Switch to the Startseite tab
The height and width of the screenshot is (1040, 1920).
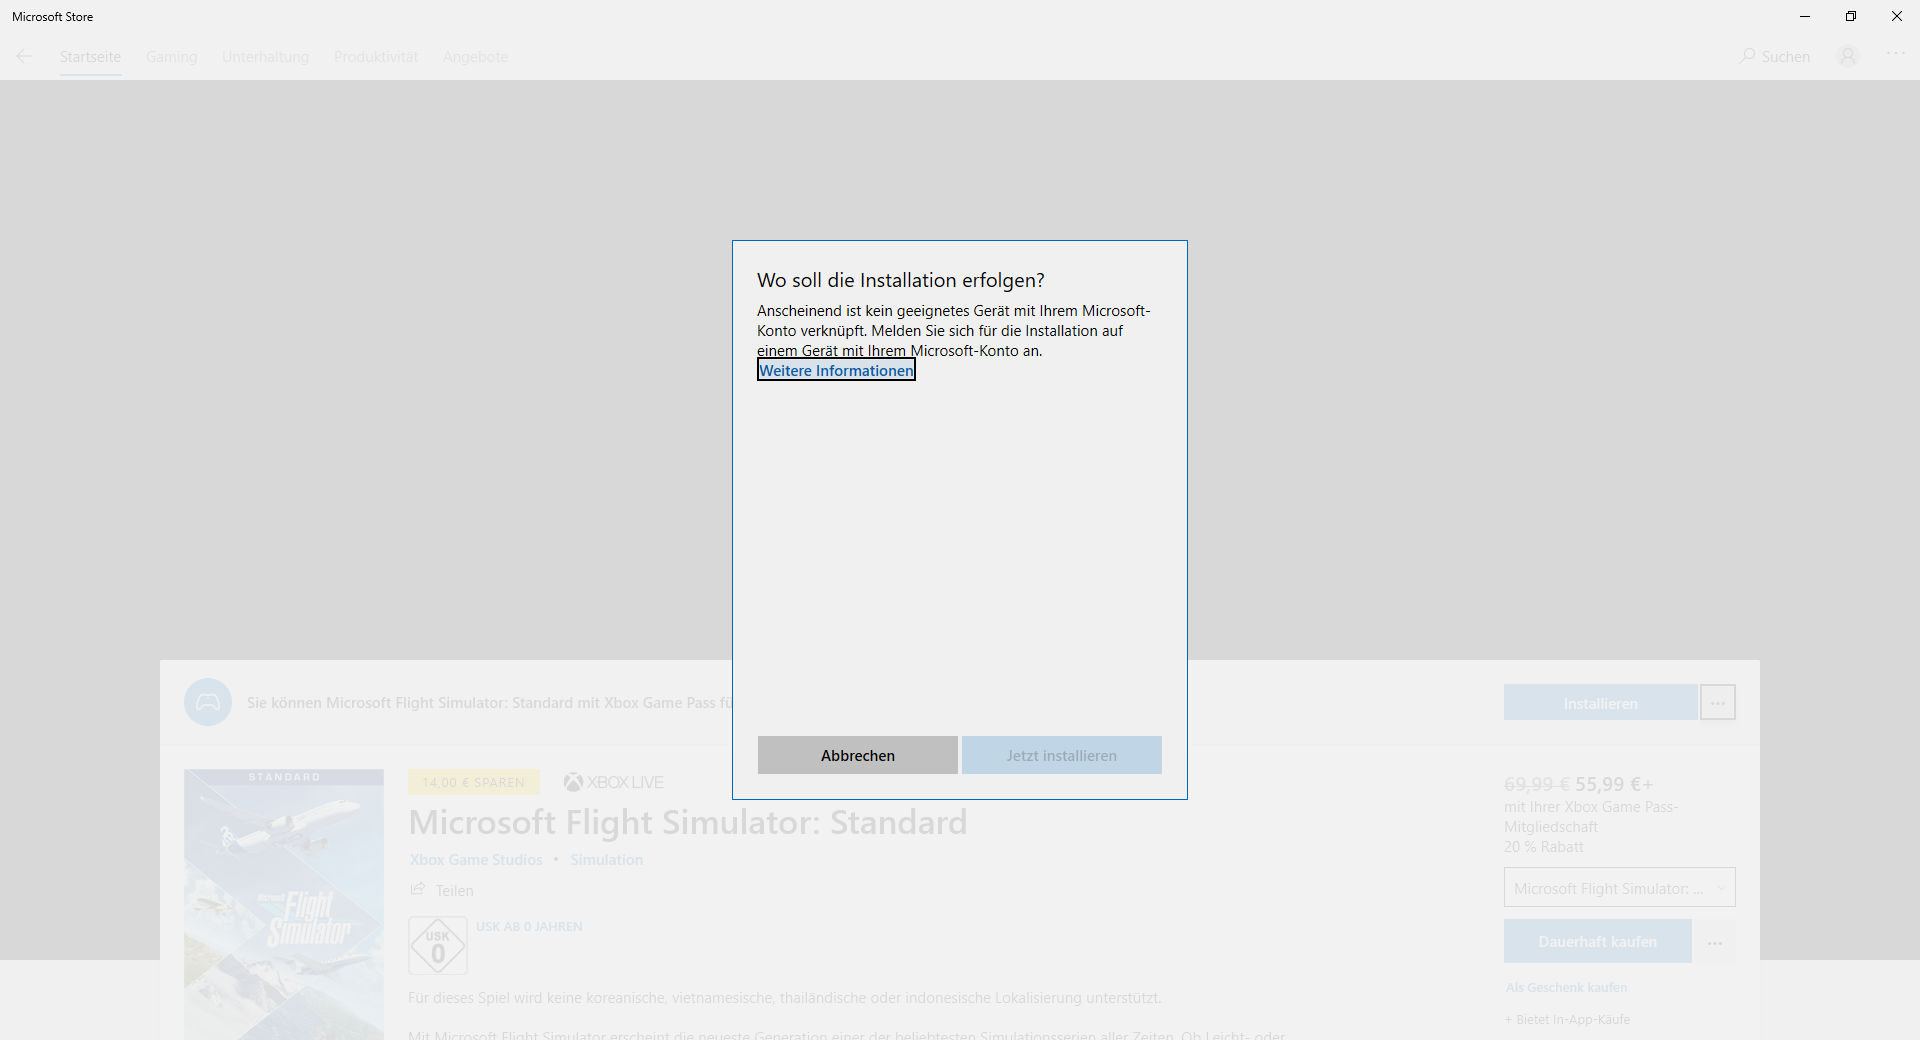90,57
